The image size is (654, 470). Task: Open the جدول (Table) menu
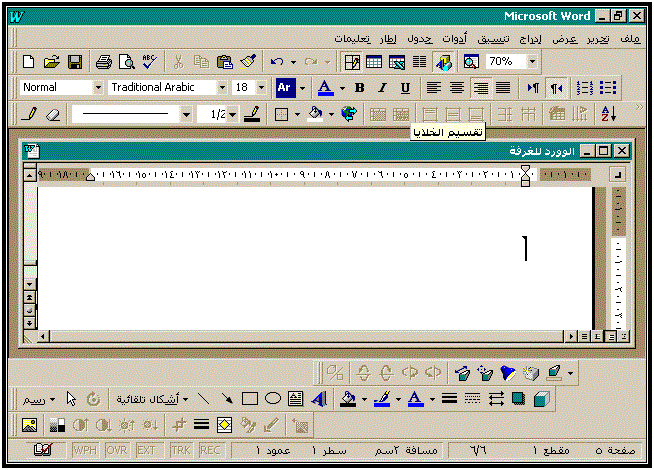419,39
